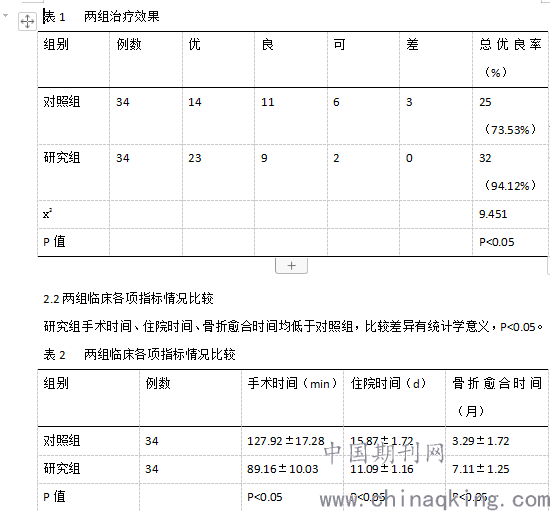Click the small collapse arrow beside table title
Image resolution: width=550 pixels, height=511 pixels.
(x=5, y=15)
